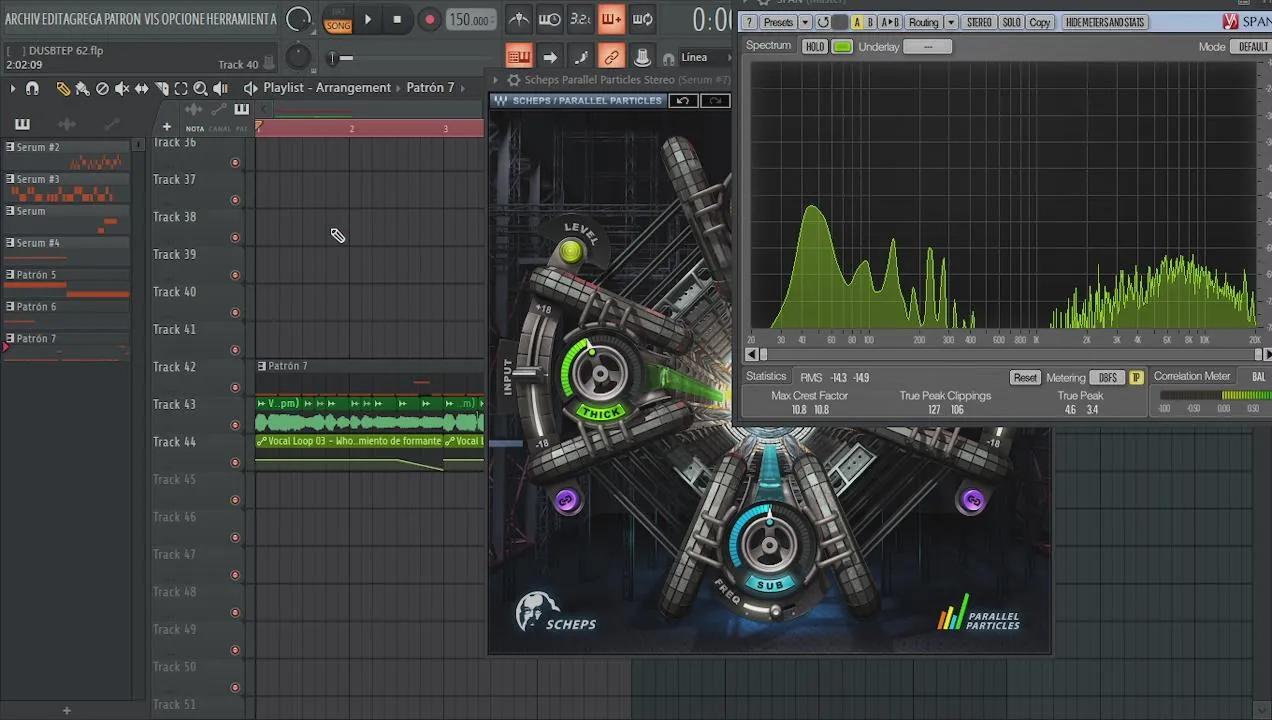Toggle Pat/Song mode switch

click(338, 19)
